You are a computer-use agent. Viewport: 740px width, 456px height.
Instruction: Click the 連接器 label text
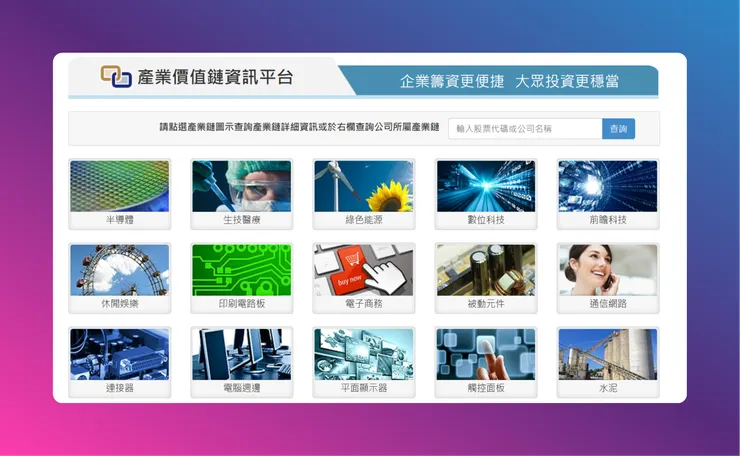(120, 388)
